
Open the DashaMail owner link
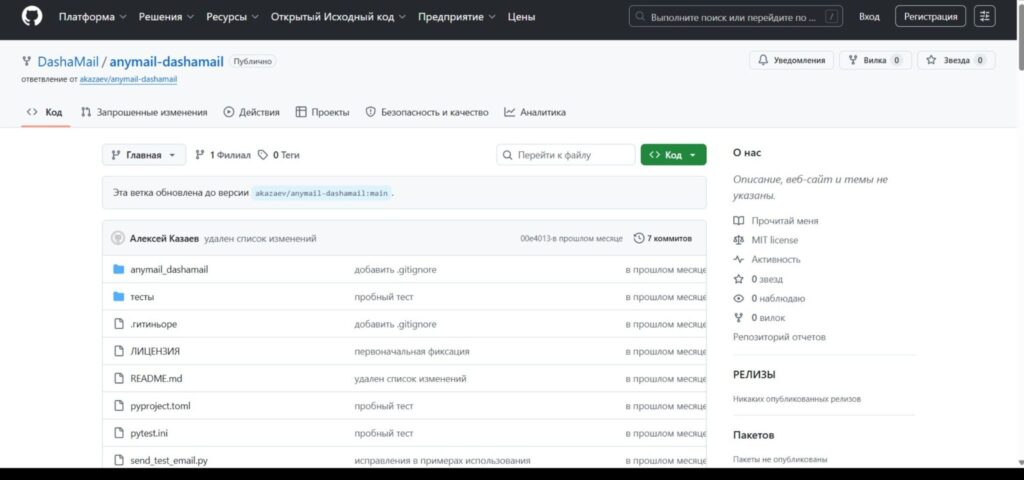pyautogui.click(x=68, y=62)
